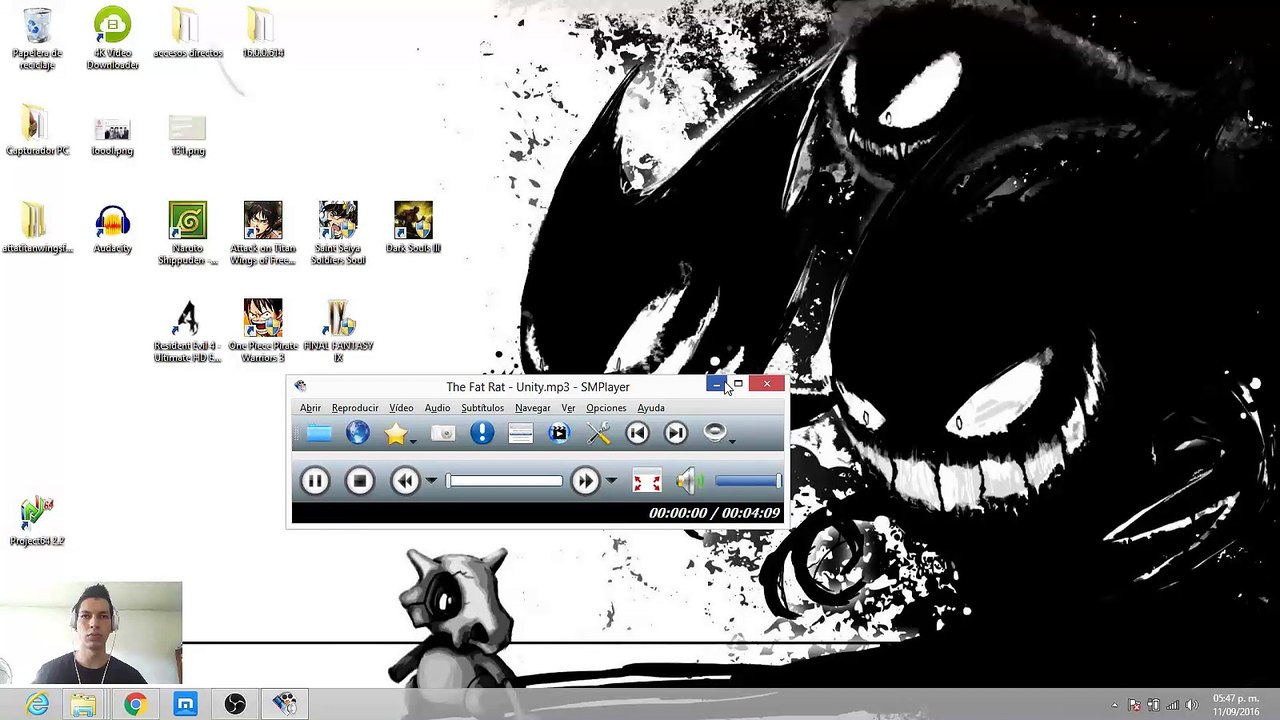Click the globe Open URL icon in SMPlayer
This screenshot has height=720, width=1280.
[358, 433]
